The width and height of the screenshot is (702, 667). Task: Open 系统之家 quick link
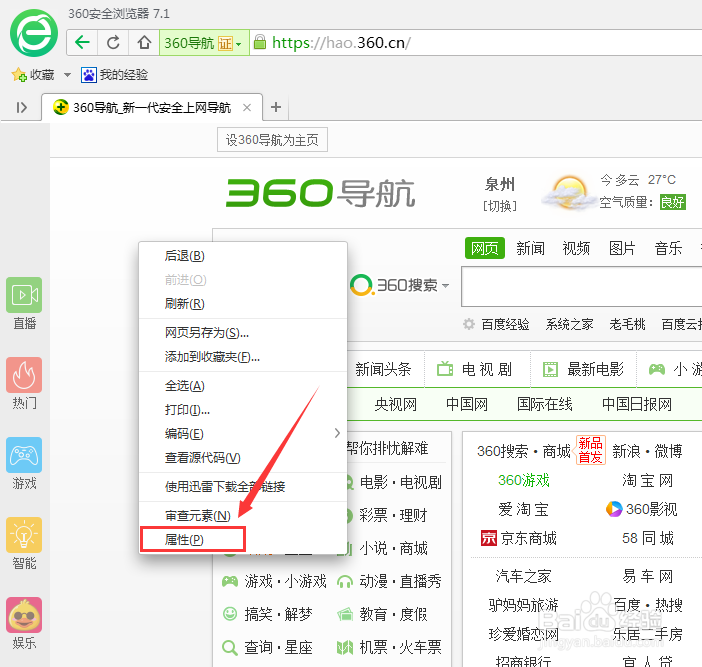tap(569, 324)
